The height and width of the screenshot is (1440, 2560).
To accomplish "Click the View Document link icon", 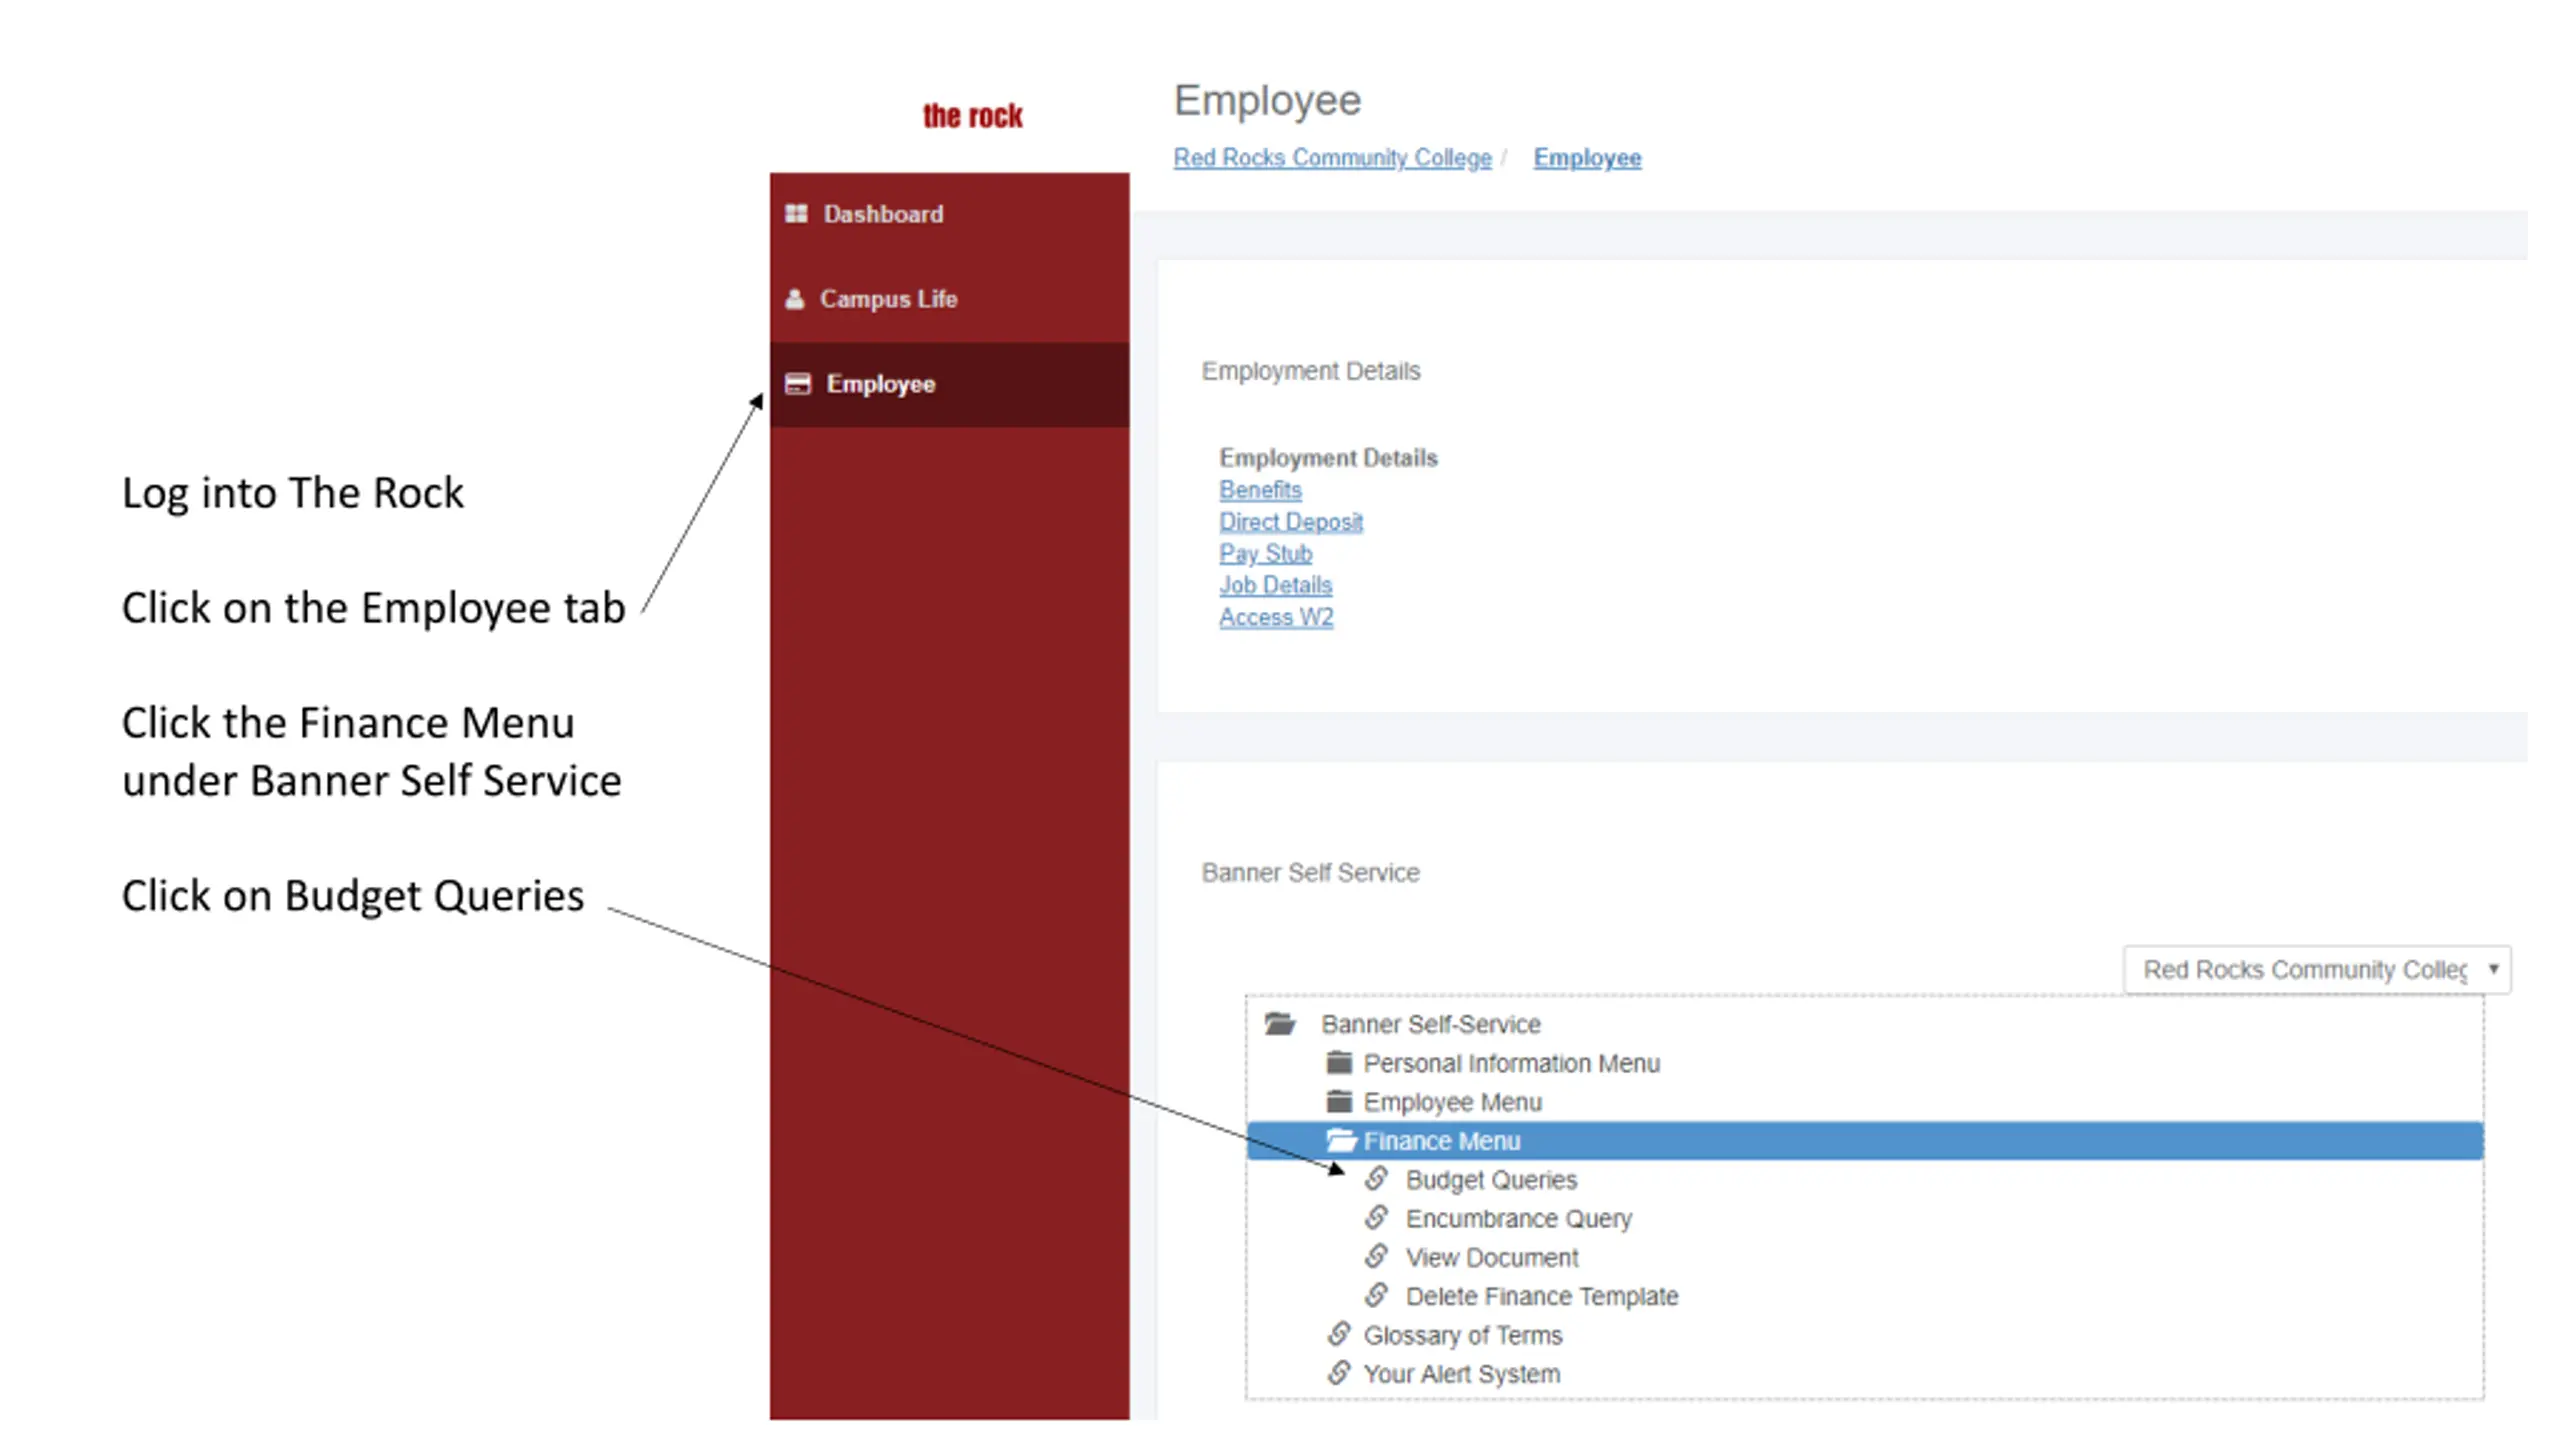I will click(1377, 1256).
